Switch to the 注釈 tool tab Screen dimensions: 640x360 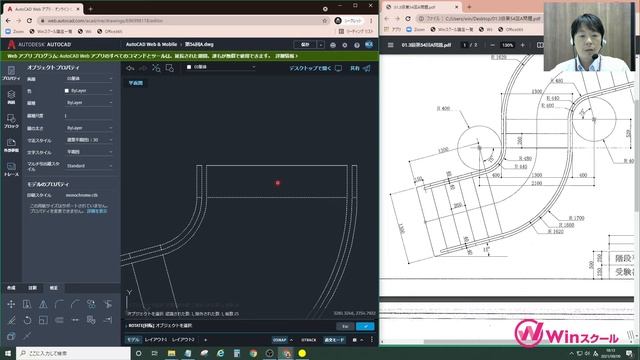click(x=33, y=288)
